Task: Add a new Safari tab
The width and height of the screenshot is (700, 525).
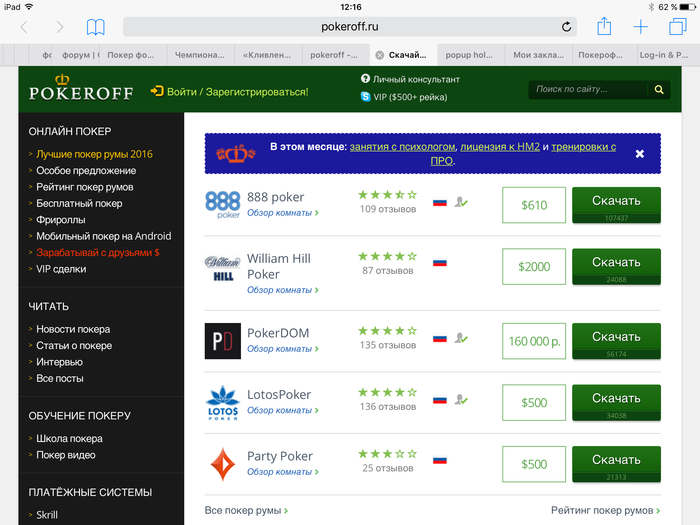Action: (641, 27)
